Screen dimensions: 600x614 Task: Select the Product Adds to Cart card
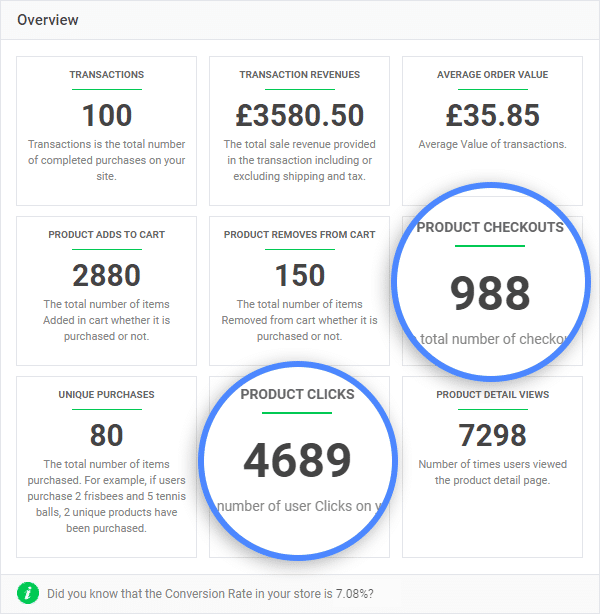[107, 291]
